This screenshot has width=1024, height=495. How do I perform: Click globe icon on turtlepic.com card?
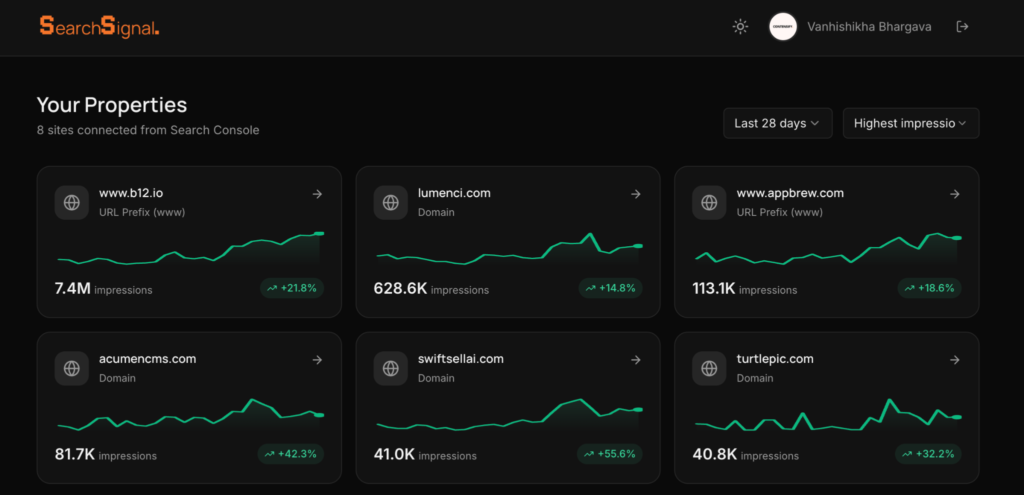point(709,368)
